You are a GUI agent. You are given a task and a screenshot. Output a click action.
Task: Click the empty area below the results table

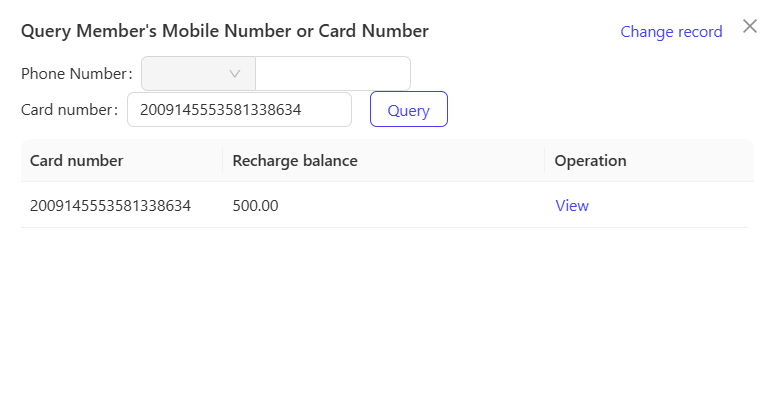click(386, 317)
